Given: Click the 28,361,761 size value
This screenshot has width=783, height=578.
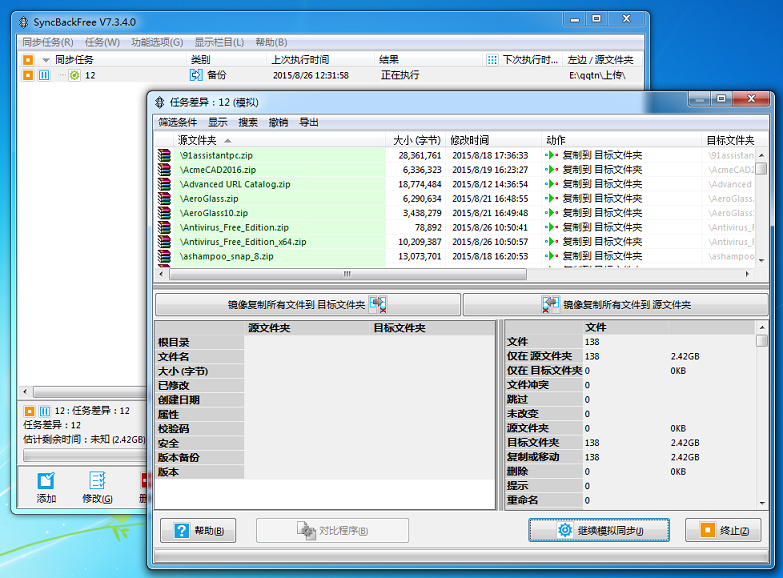Looking at the screenshot, I should pos(420,155).
